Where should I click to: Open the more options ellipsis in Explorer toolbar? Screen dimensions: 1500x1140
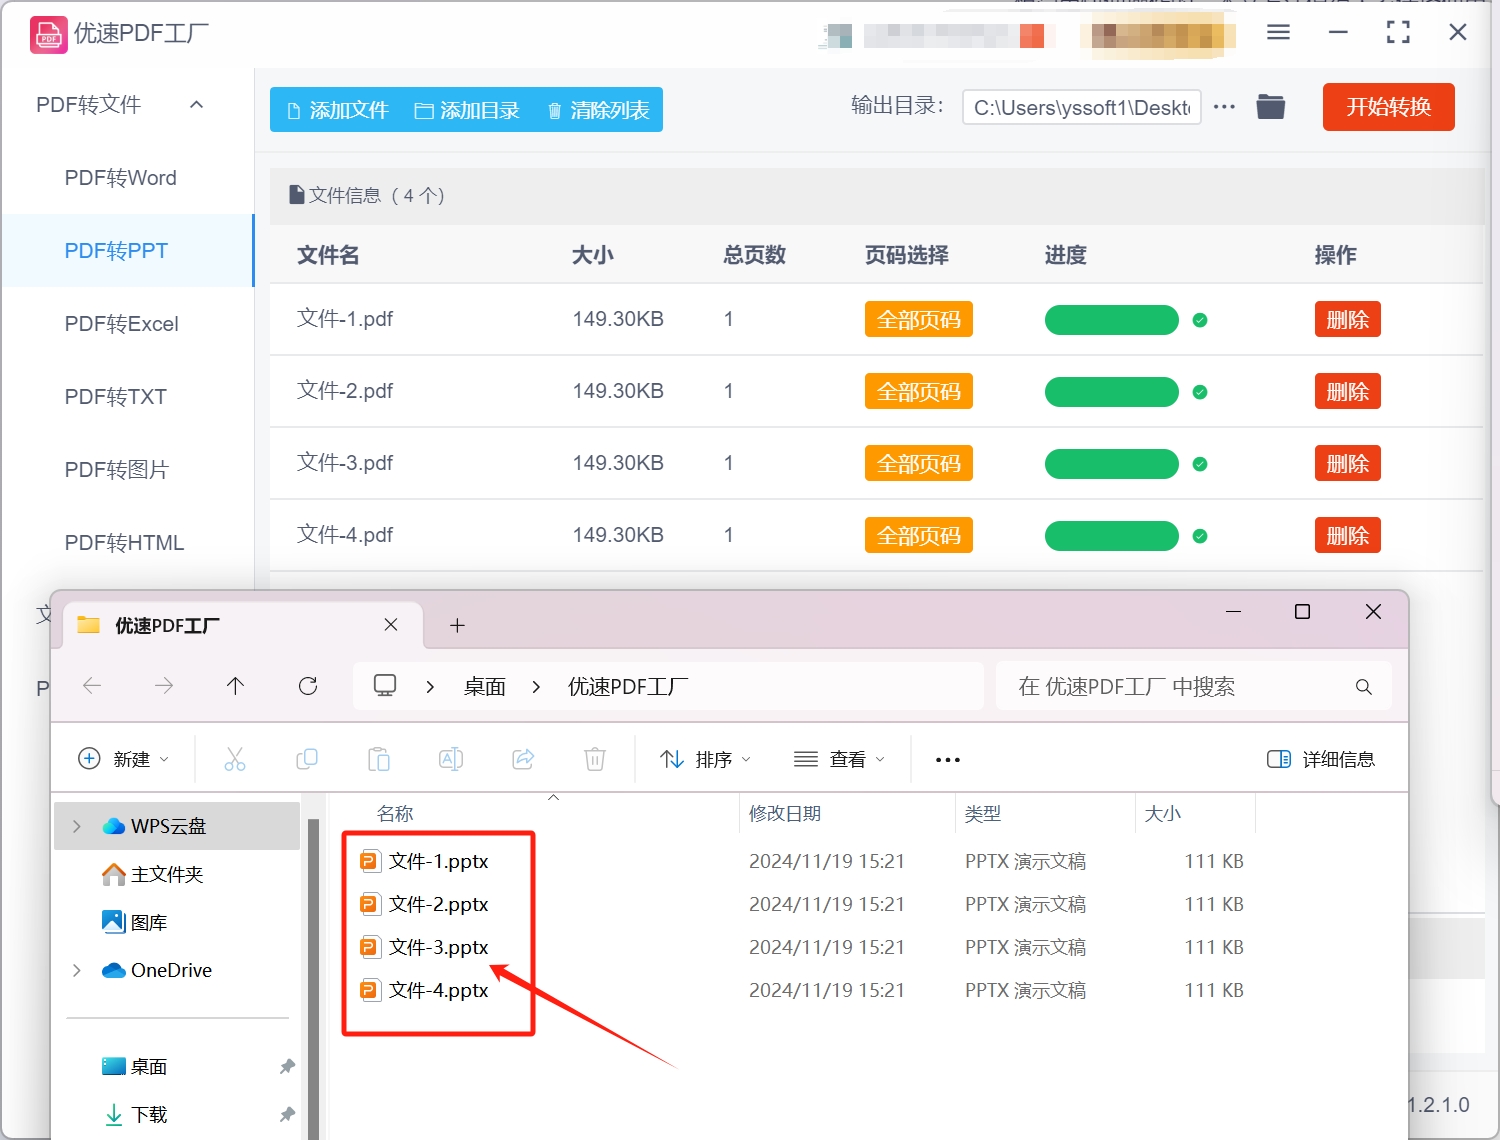(947, 760)
